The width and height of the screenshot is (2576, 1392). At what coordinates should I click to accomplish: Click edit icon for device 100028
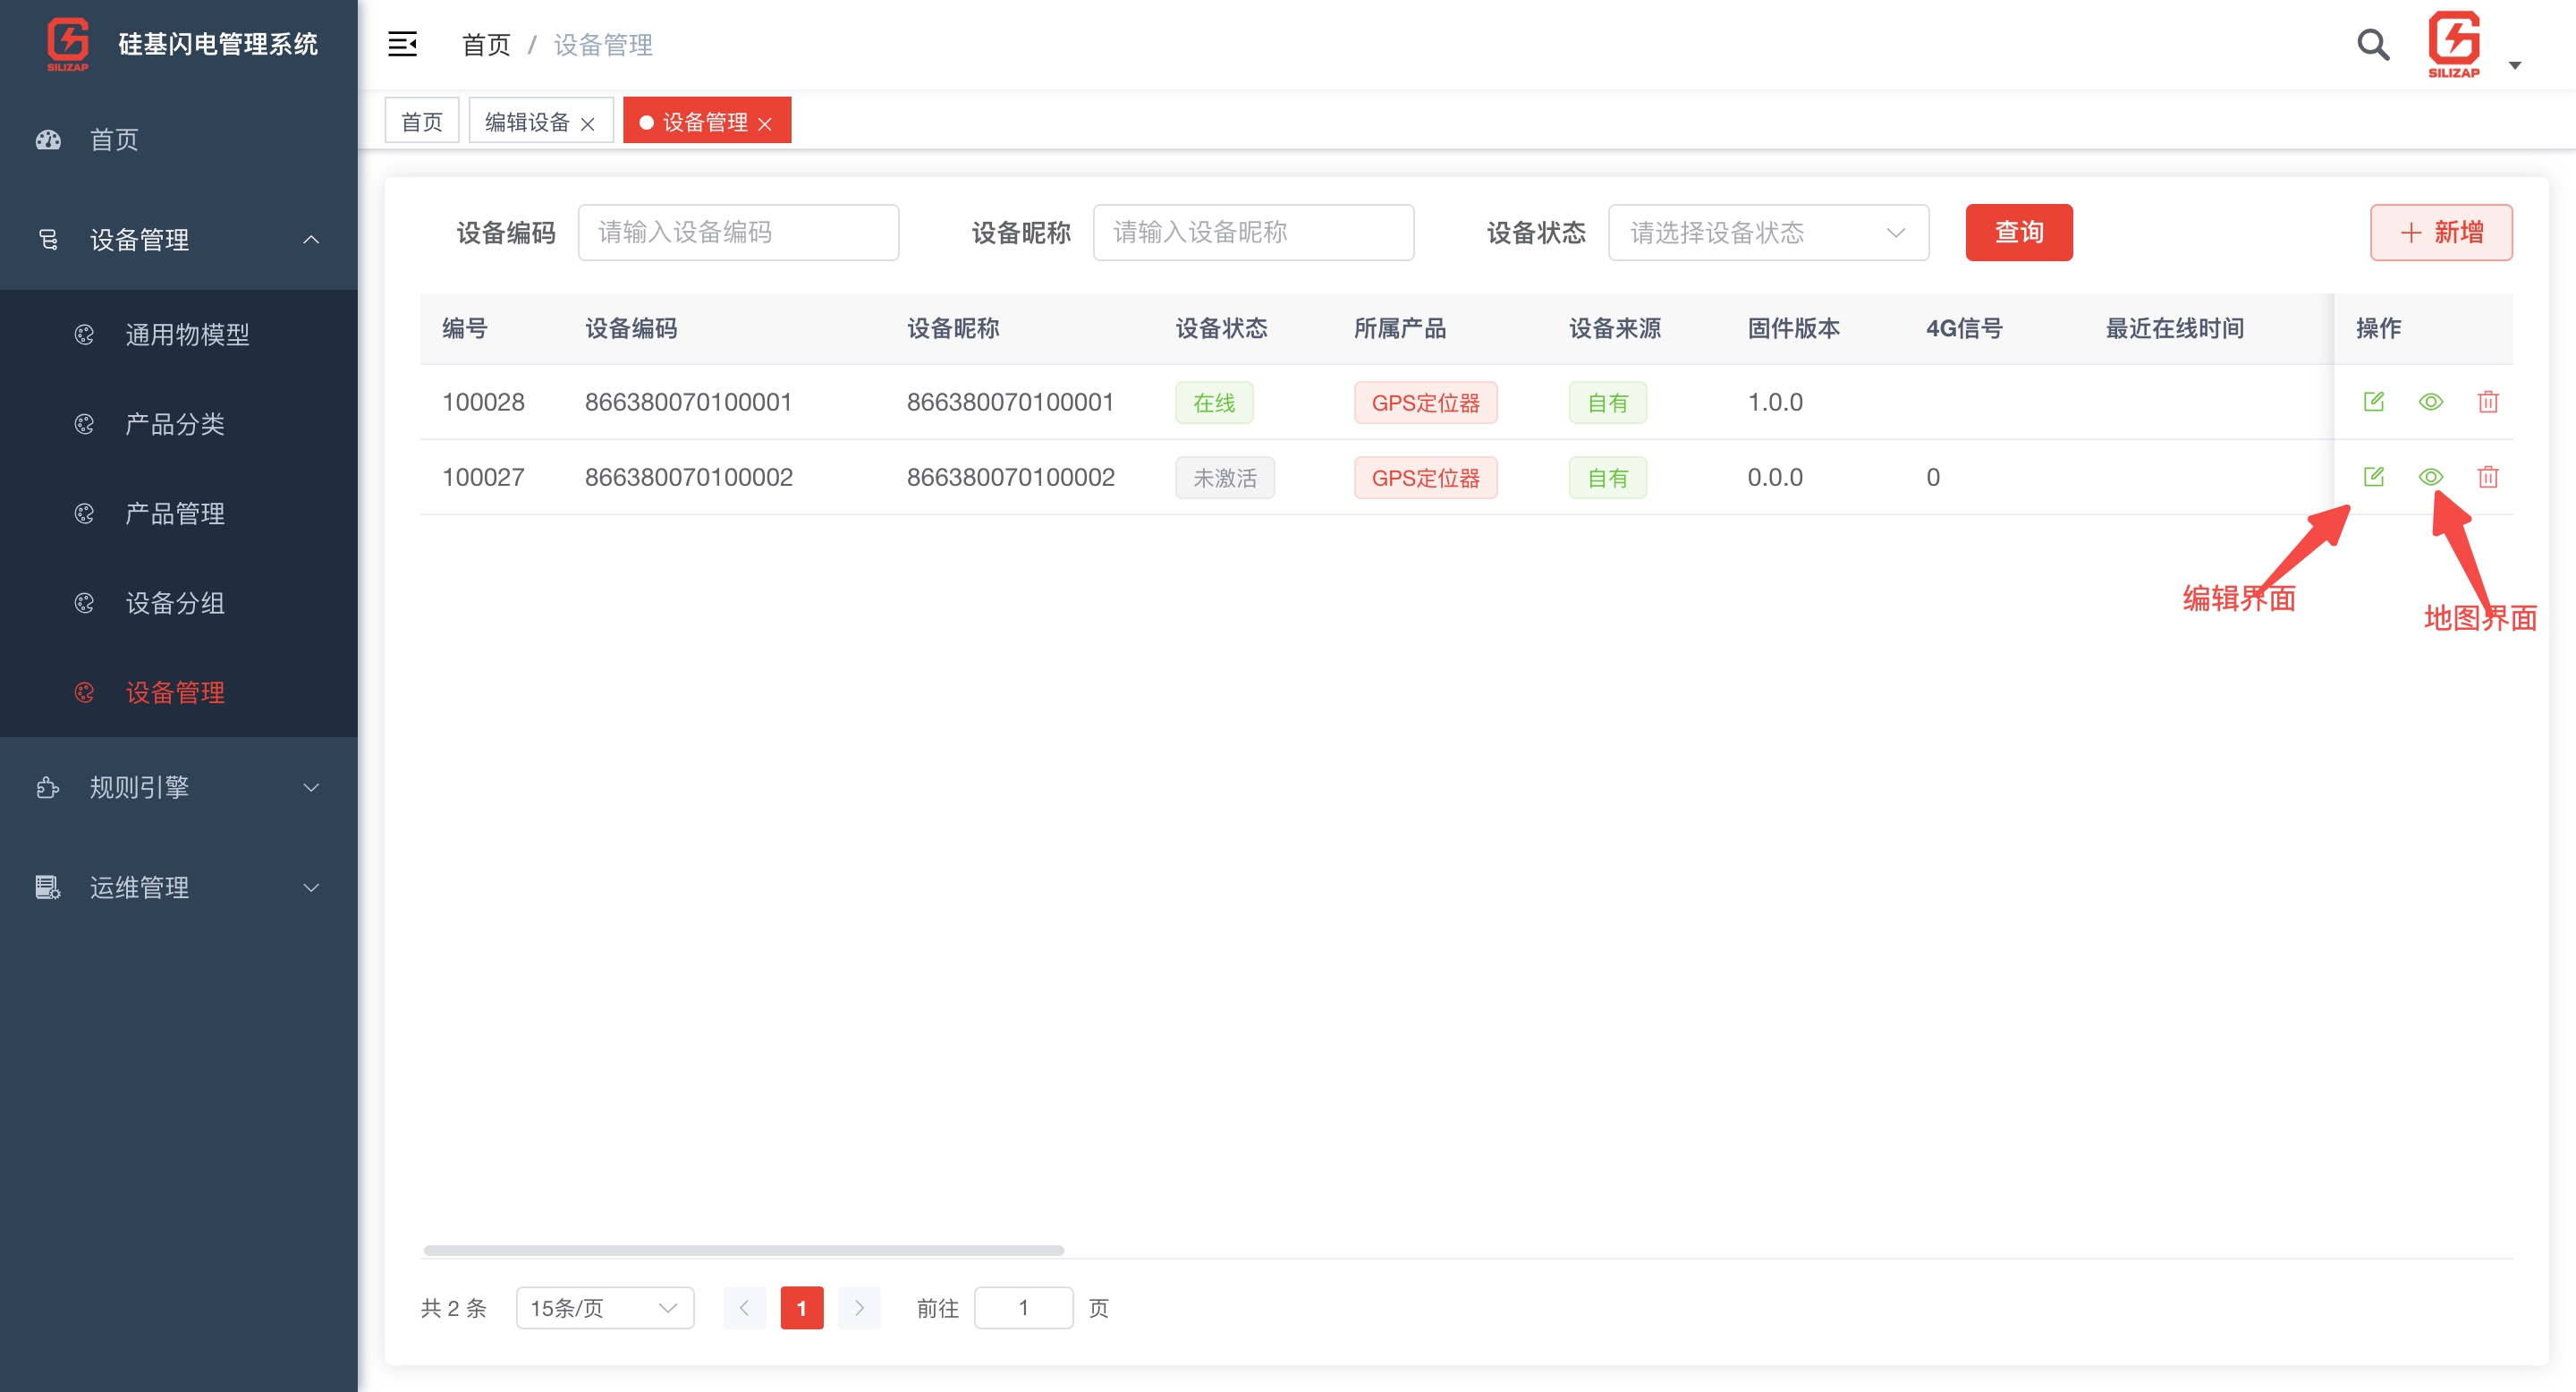2373,401
